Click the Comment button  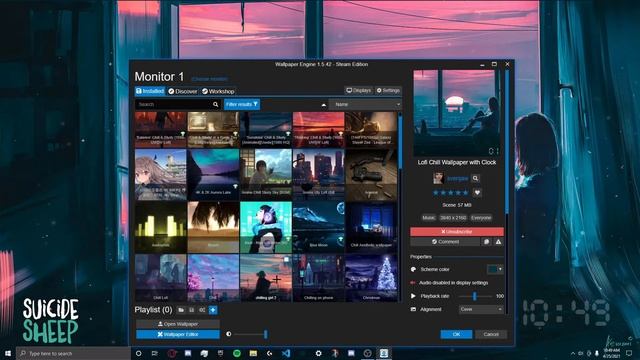pos(445,242)
